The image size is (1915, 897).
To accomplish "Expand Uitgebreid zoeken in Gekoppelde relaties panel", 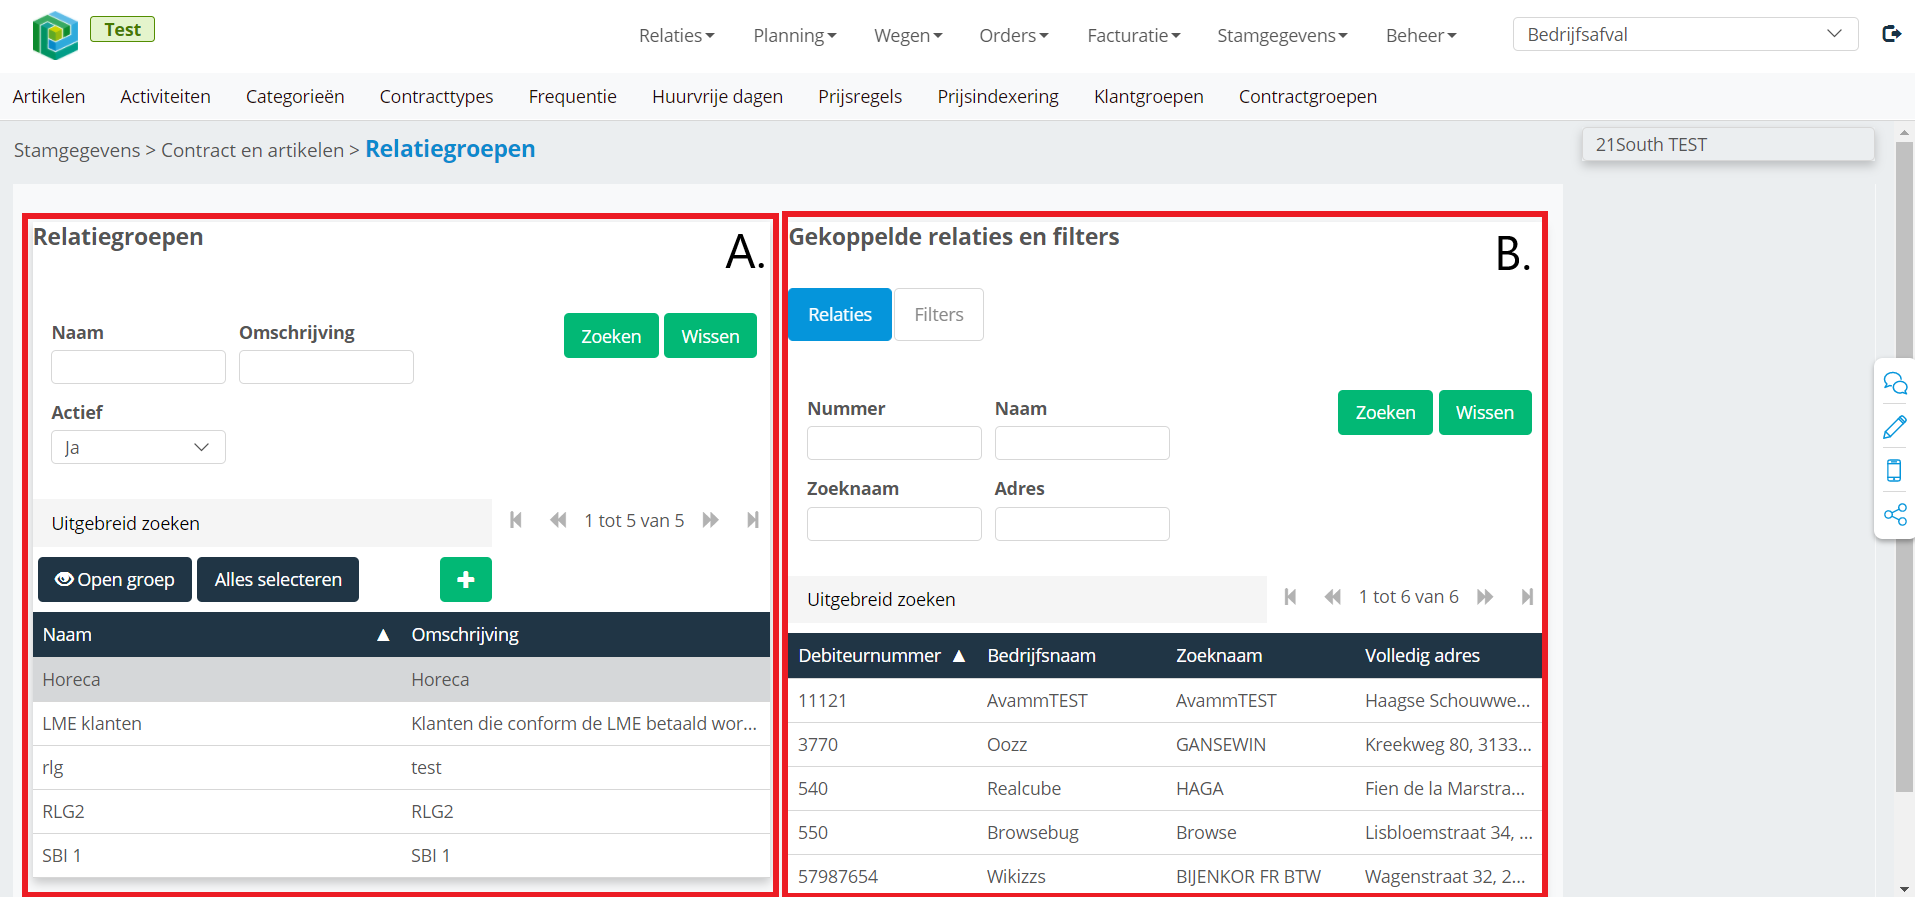I will (x=1027, y=599).
